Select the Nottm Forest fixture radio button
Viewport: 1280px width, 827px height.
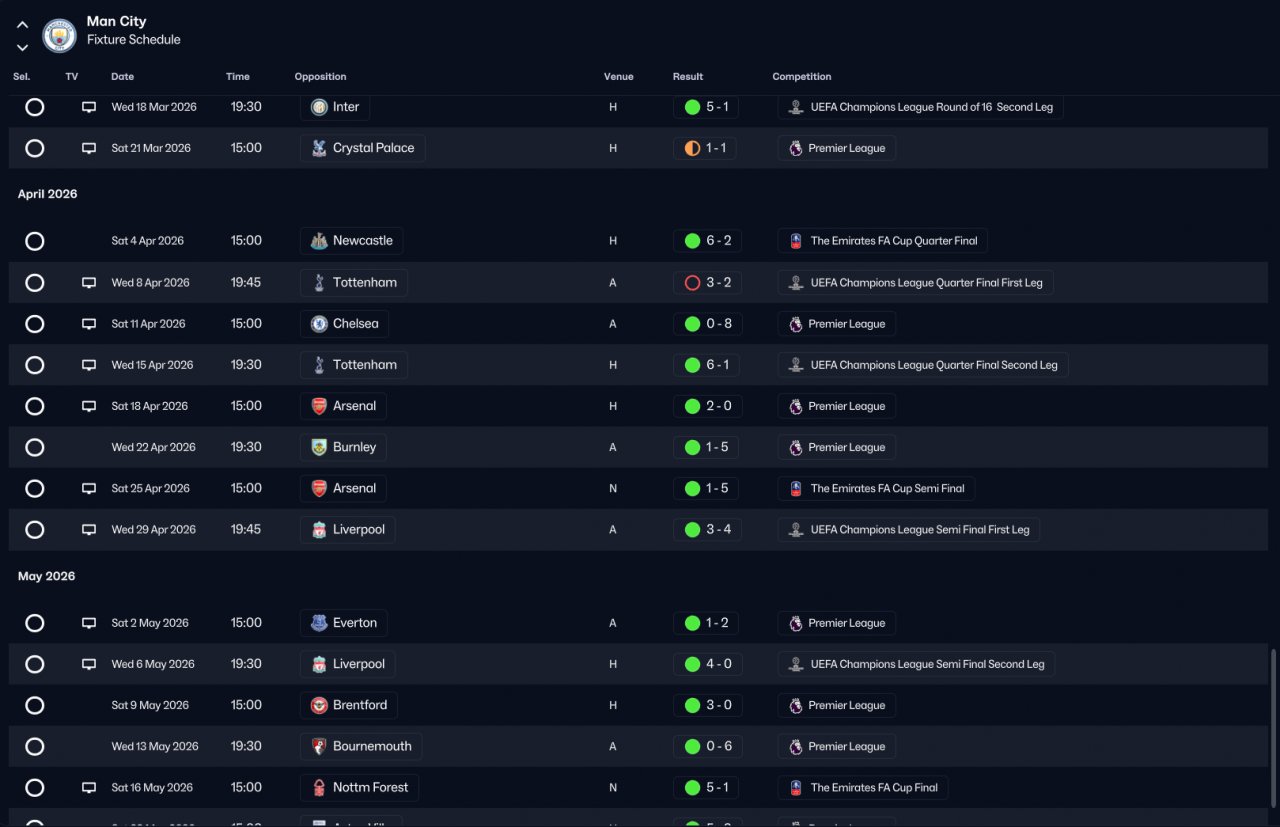click(35, 788)
